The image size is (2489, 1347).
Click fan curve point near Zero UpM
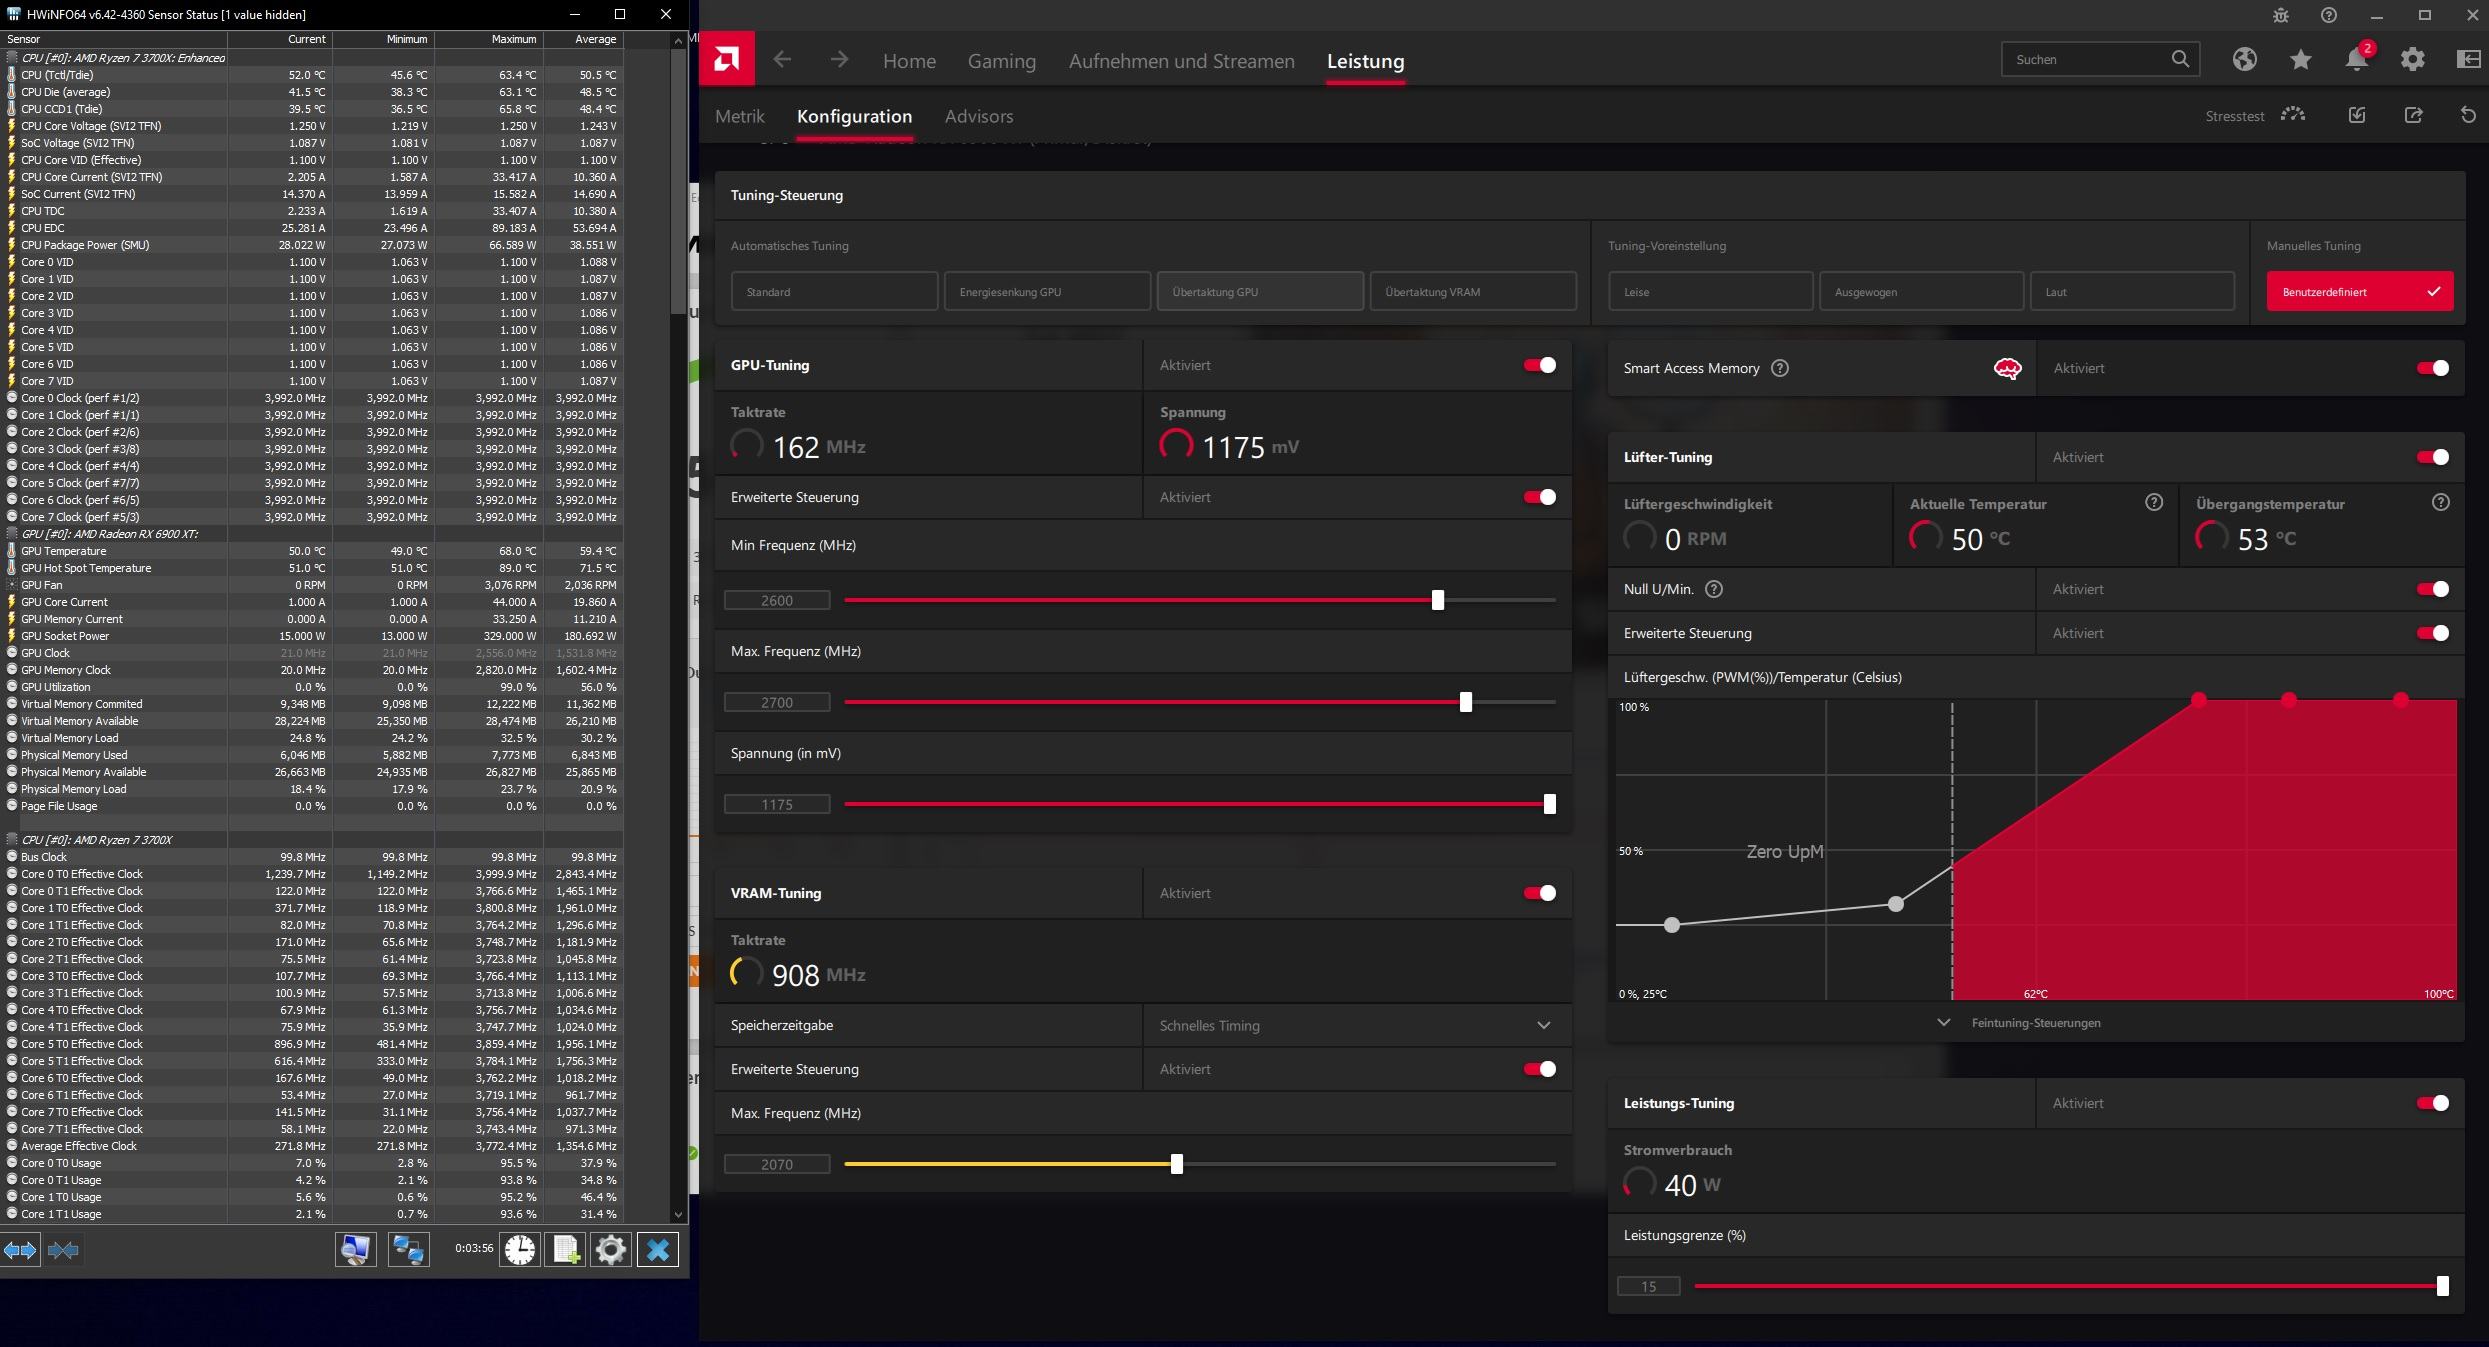1896,904
